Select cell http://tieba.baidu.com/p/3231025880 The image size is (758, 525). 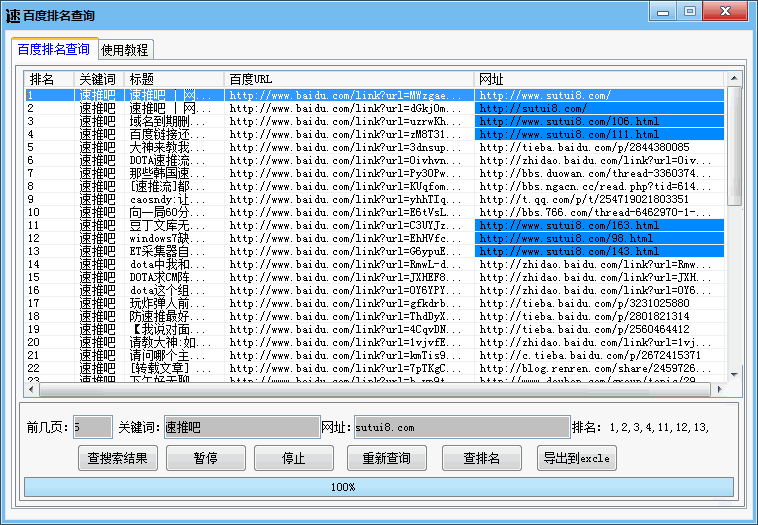[598, 304]
